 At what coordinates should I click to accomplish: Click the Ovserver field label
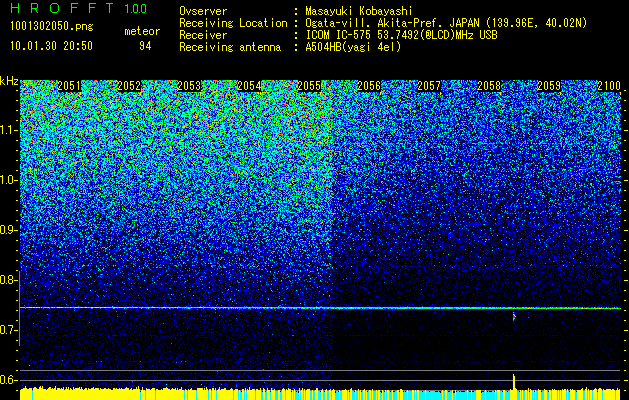pos(203,11)
